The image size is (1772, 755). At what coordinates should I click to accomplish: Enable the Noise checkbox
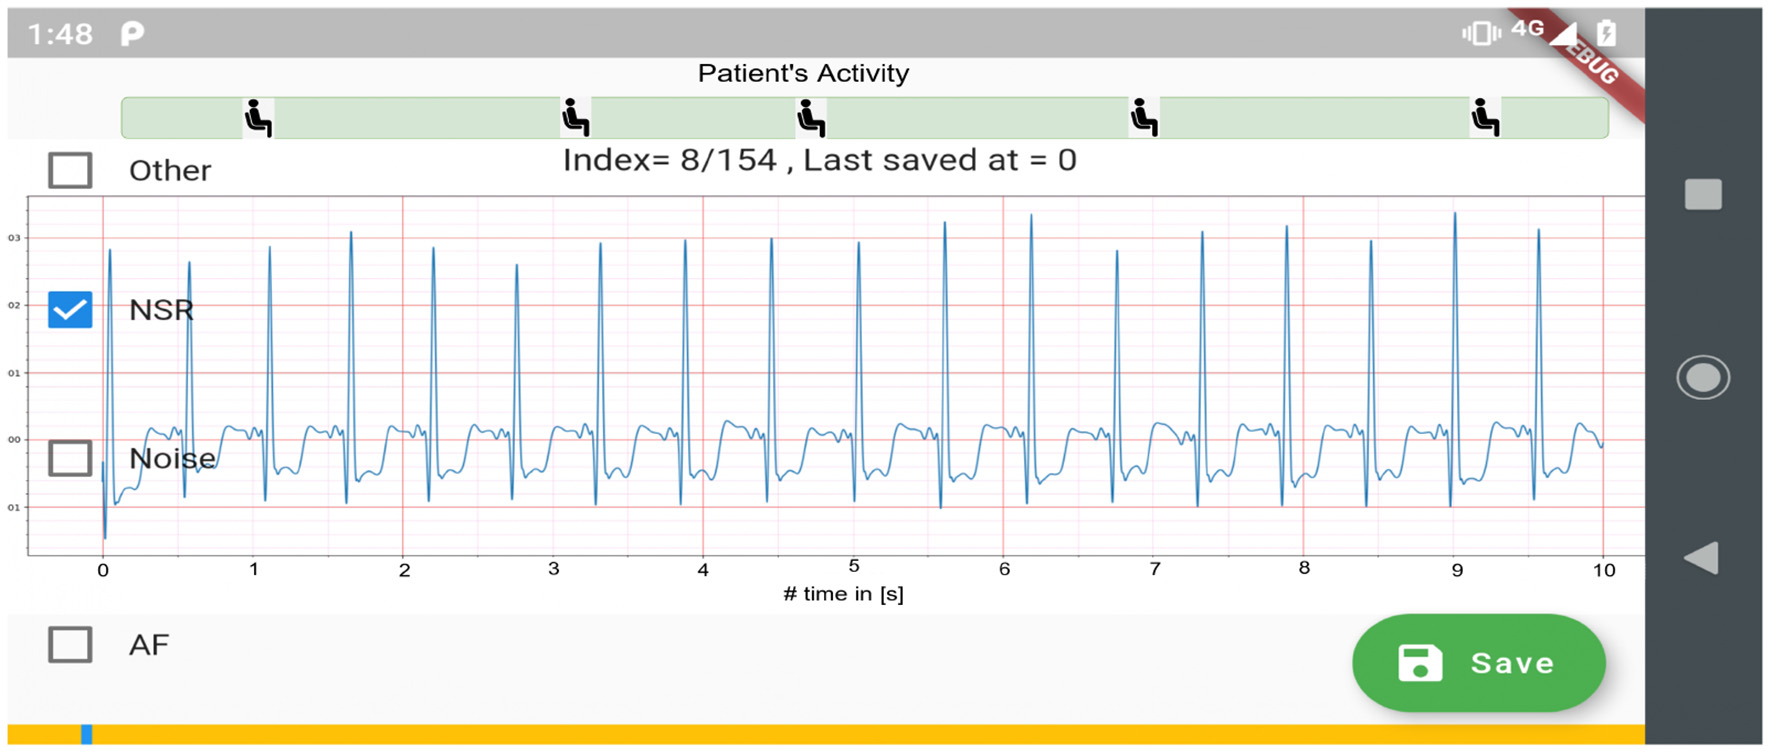(x=70, y=458)
